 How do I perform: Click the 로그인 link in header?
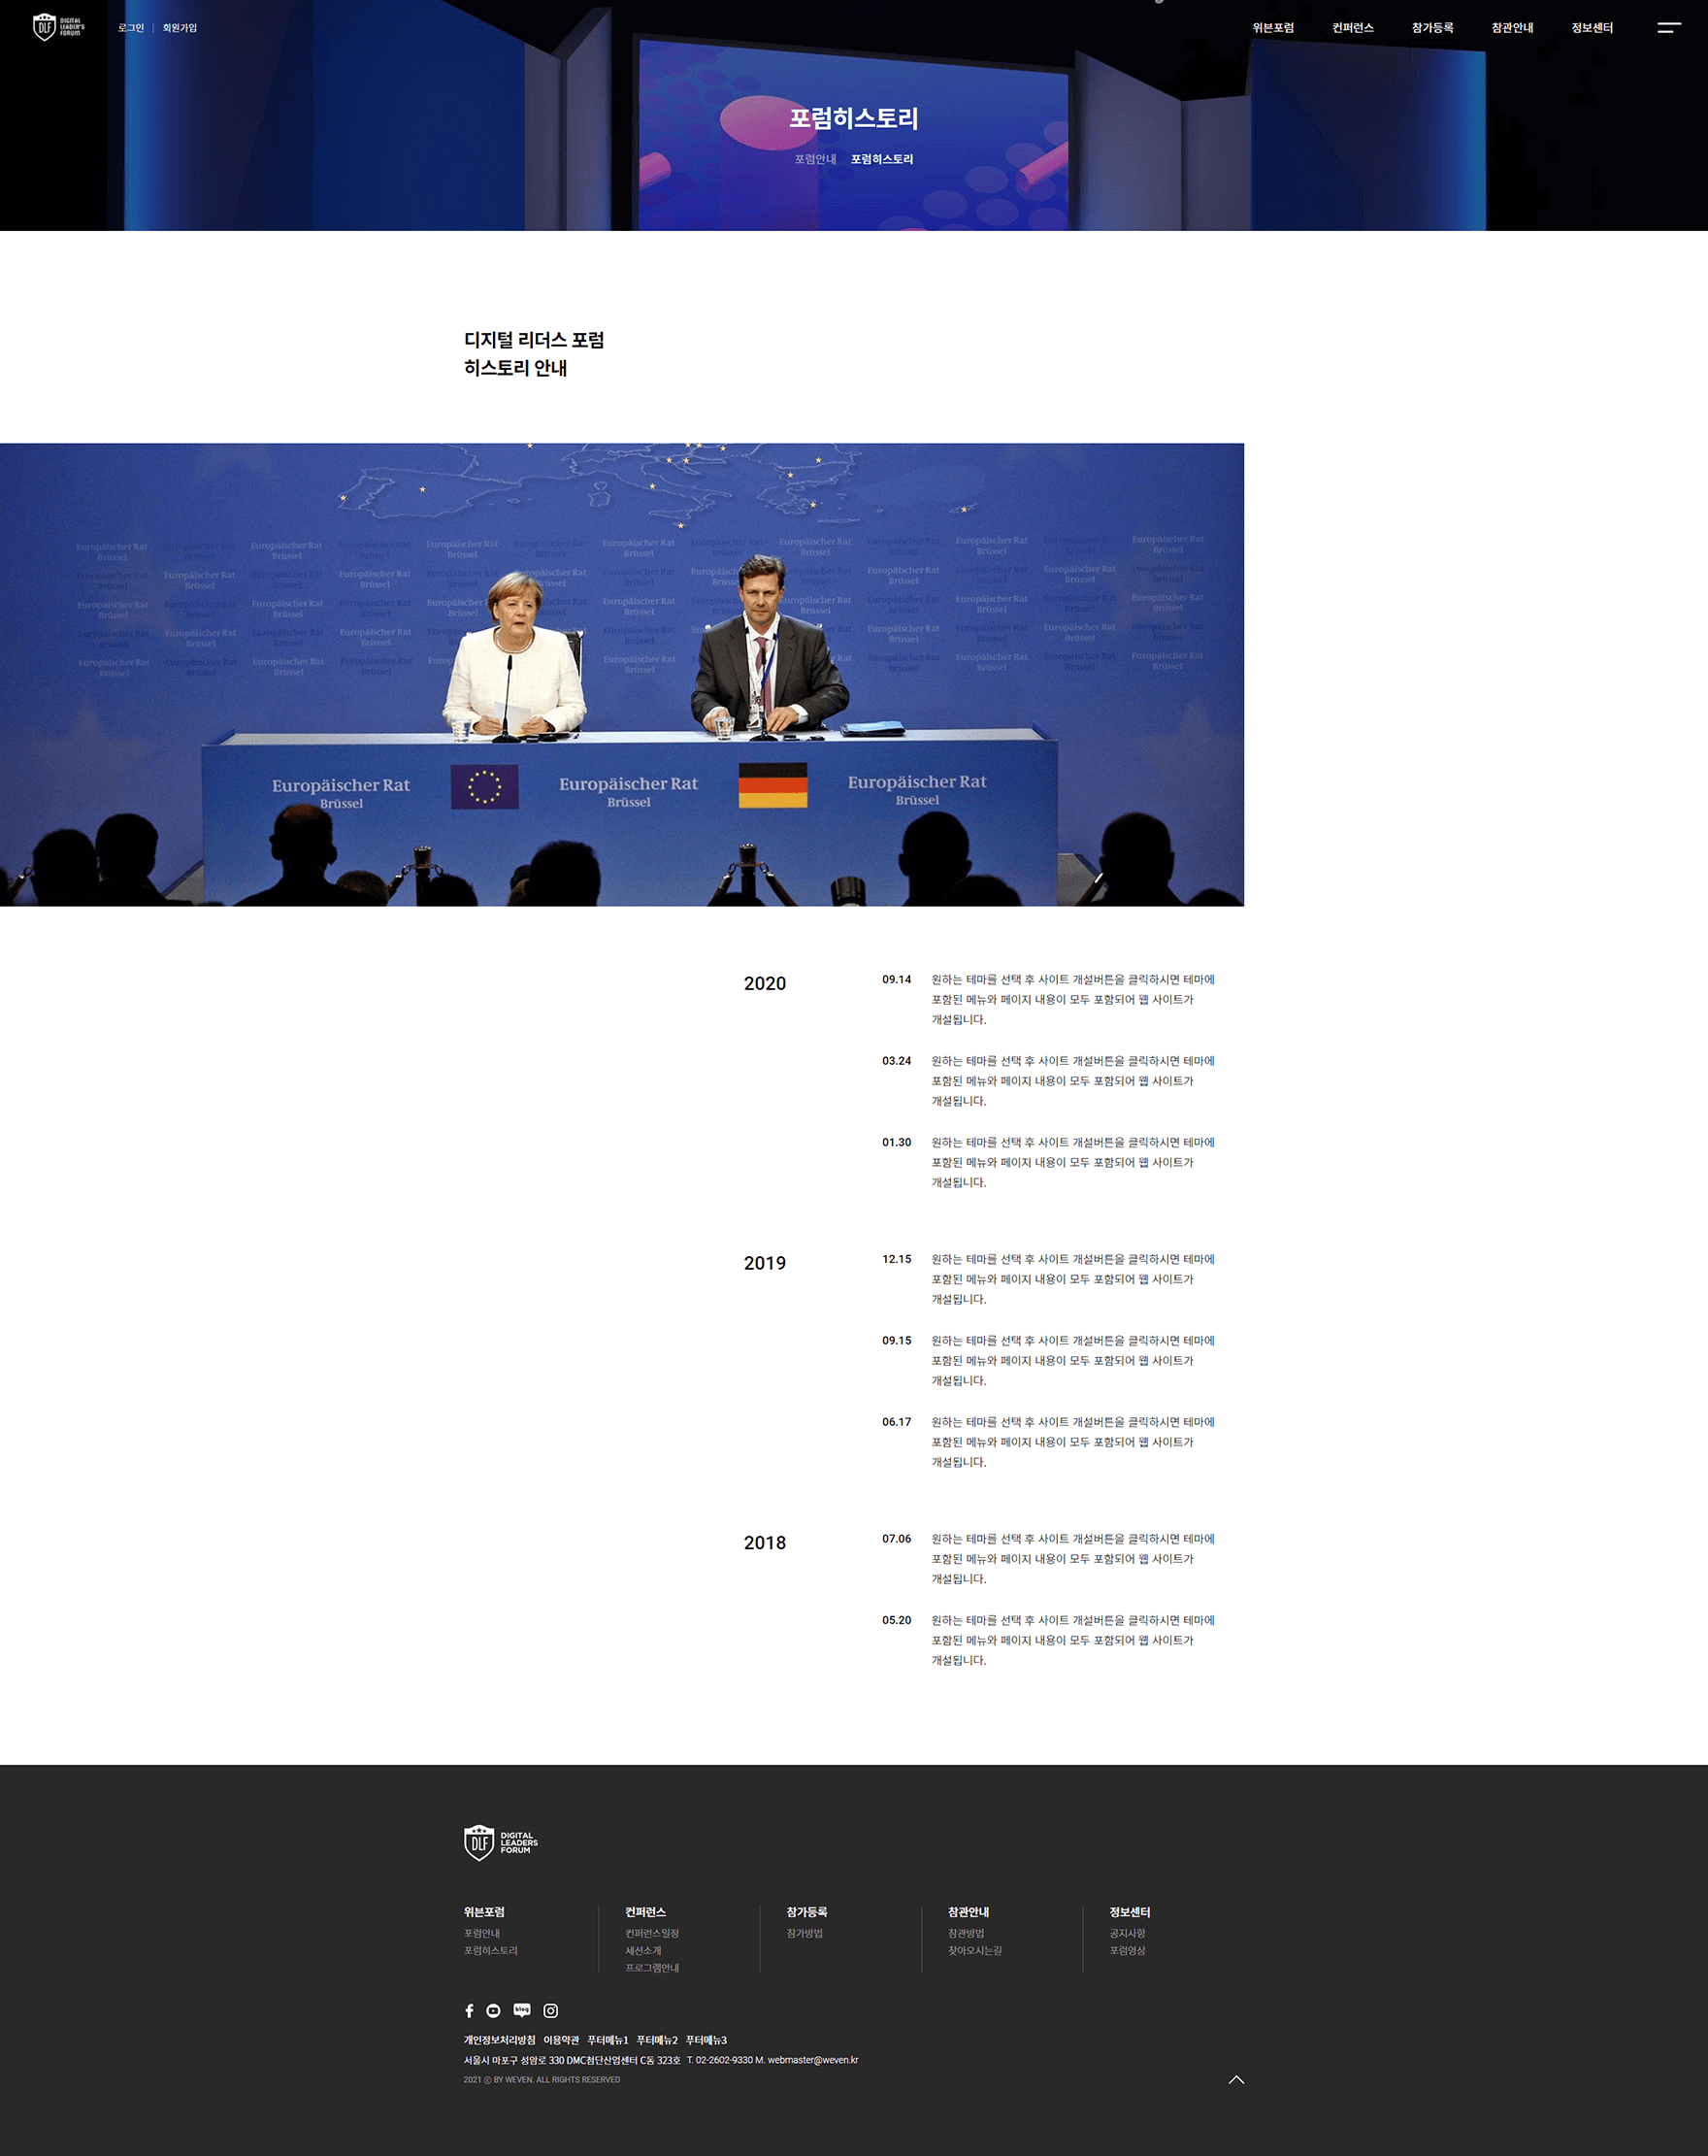(x=131, y=28)
